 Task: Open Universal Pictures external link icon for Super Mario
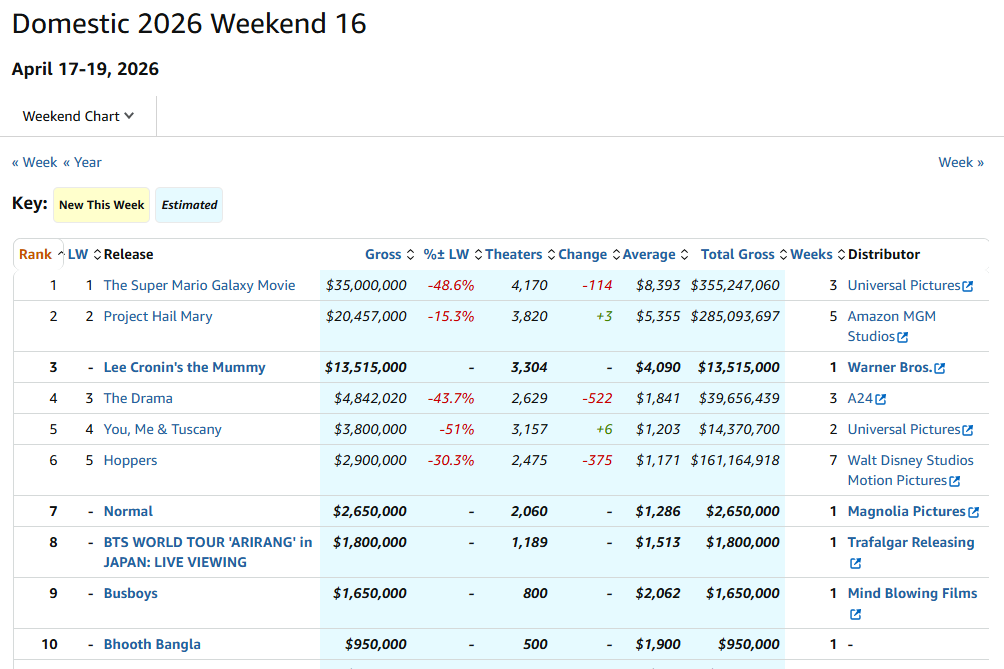968,286
